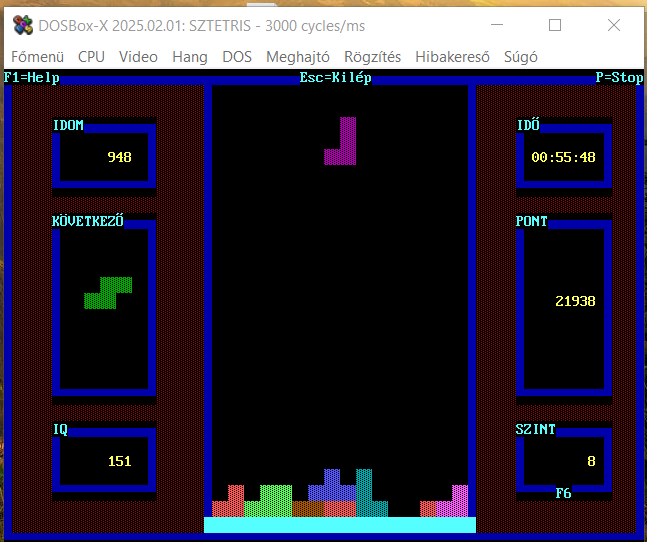Click the DOSBox-X window title text
This screenshot has height=542, width=647.
coord(202,26)
